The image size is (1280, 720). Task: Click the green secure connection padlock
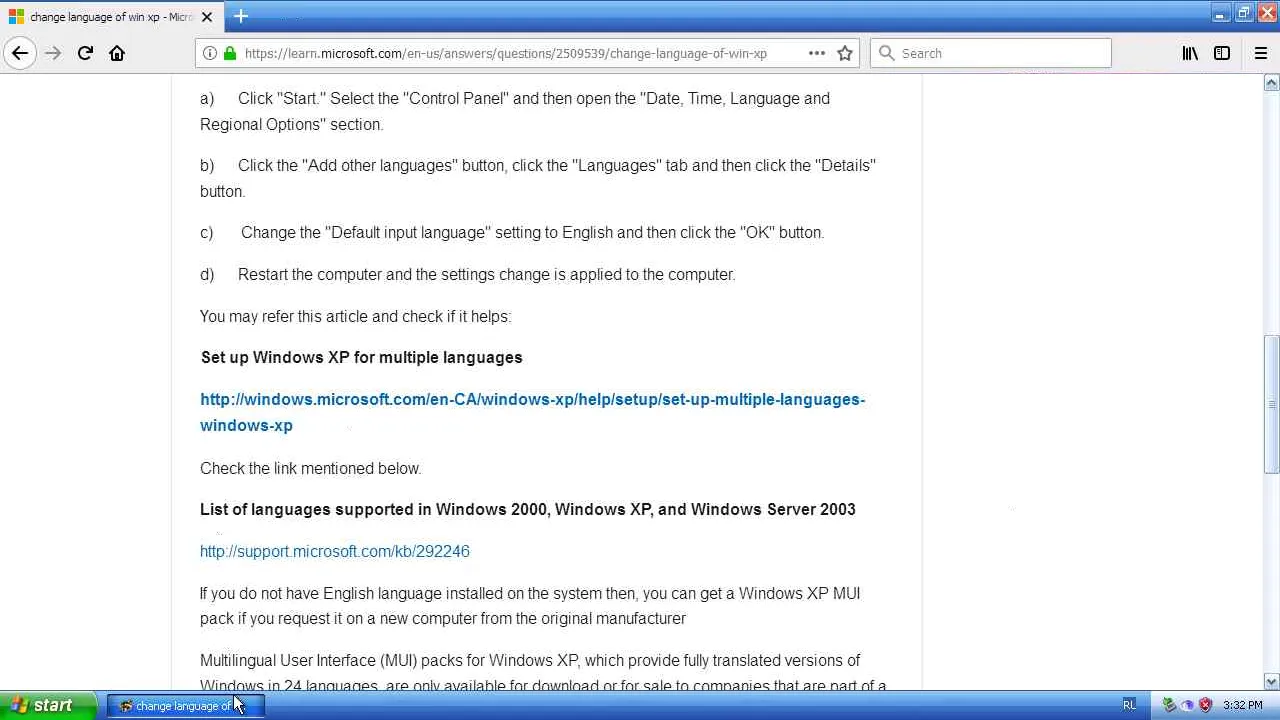(x=229, y=53)
